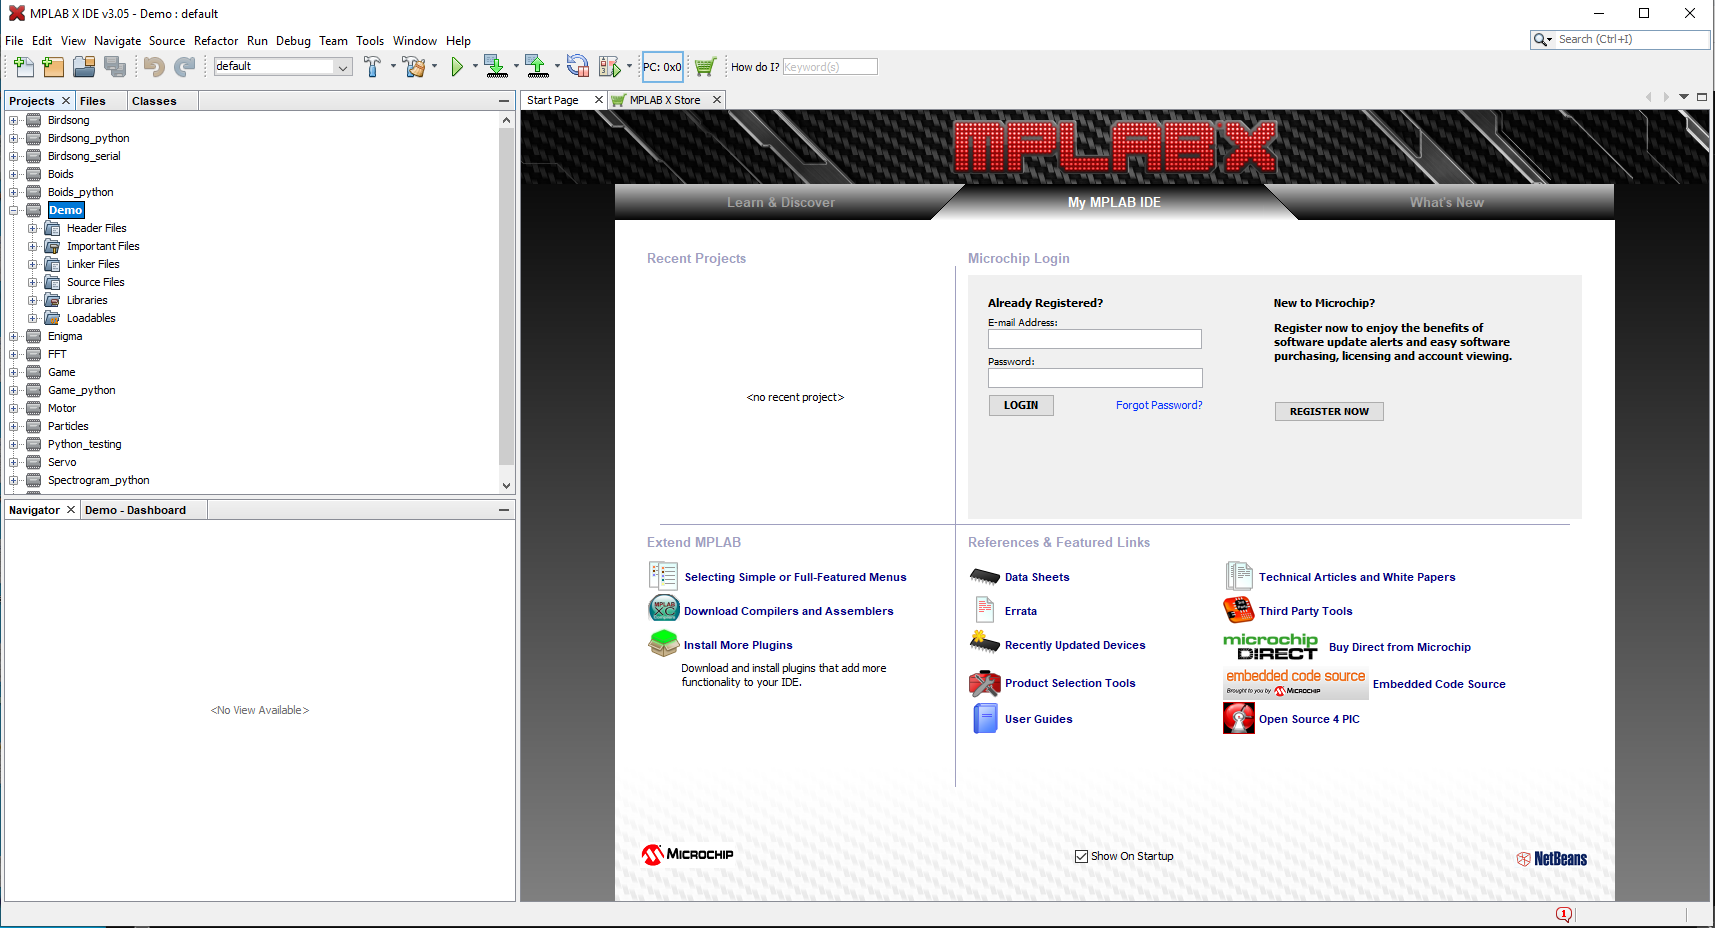Click the Projects panel vertical scrollbar
This screenshot has height=928, width=1715.
click(x=506, y=300)
